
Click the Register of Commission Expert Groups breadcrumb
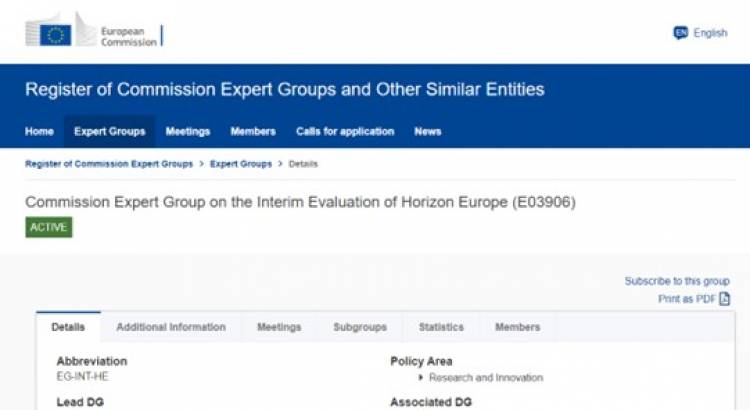[109, 164]
